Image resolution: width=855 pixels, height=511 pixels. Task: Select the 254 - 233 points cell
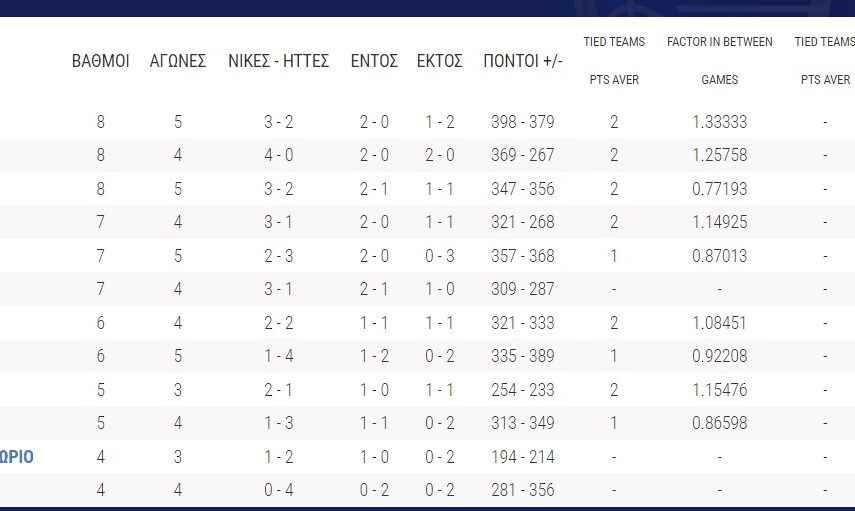(x=522, y=390)
